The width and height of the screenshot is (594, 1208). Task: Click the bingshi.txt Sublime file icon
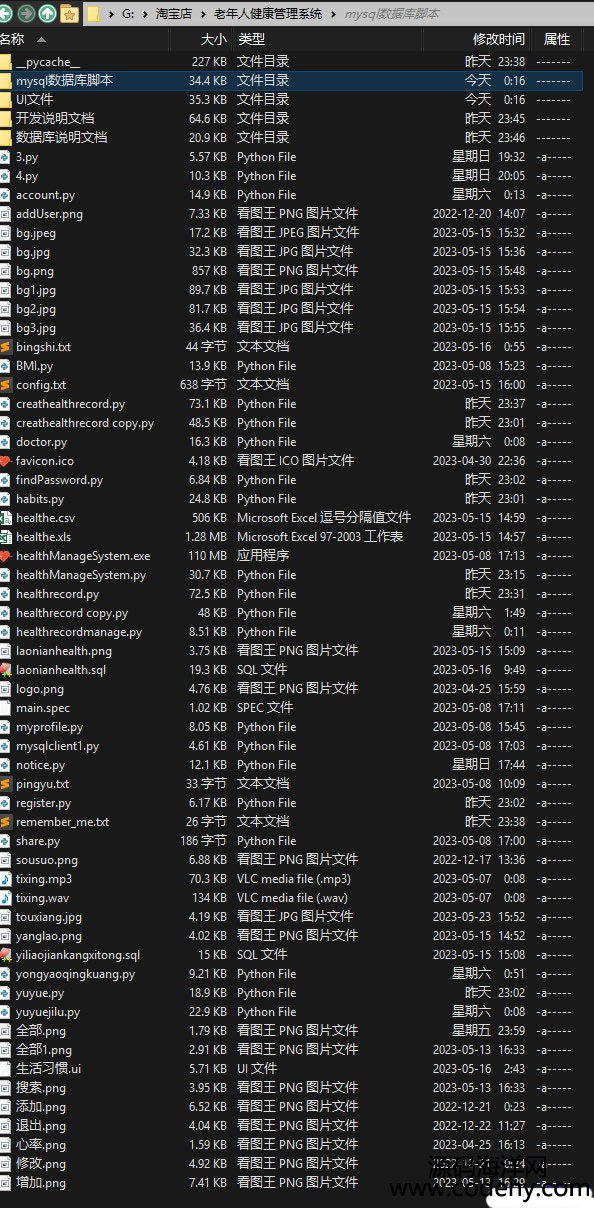[5, 347]
